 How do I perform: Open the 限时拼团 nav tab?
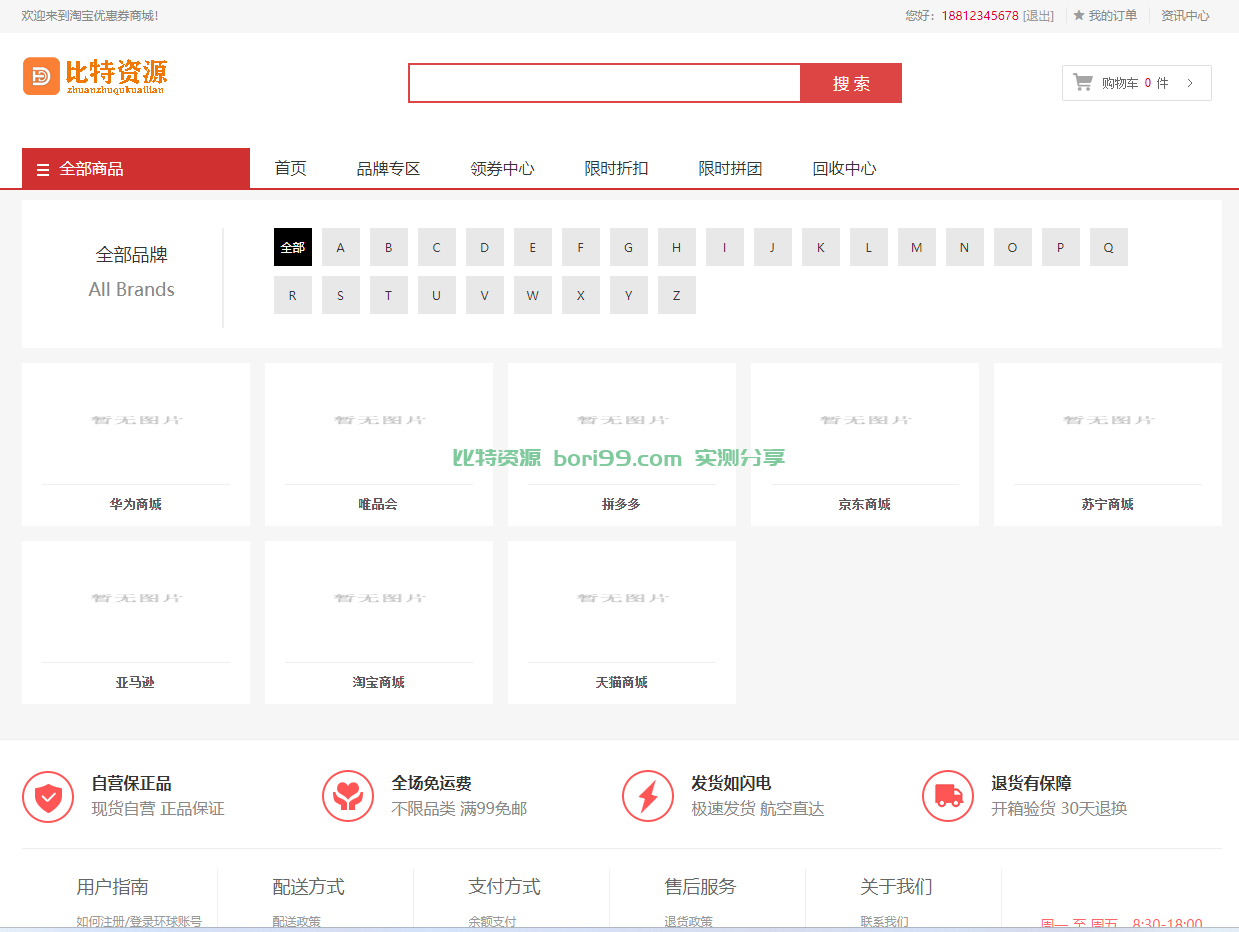731,168
